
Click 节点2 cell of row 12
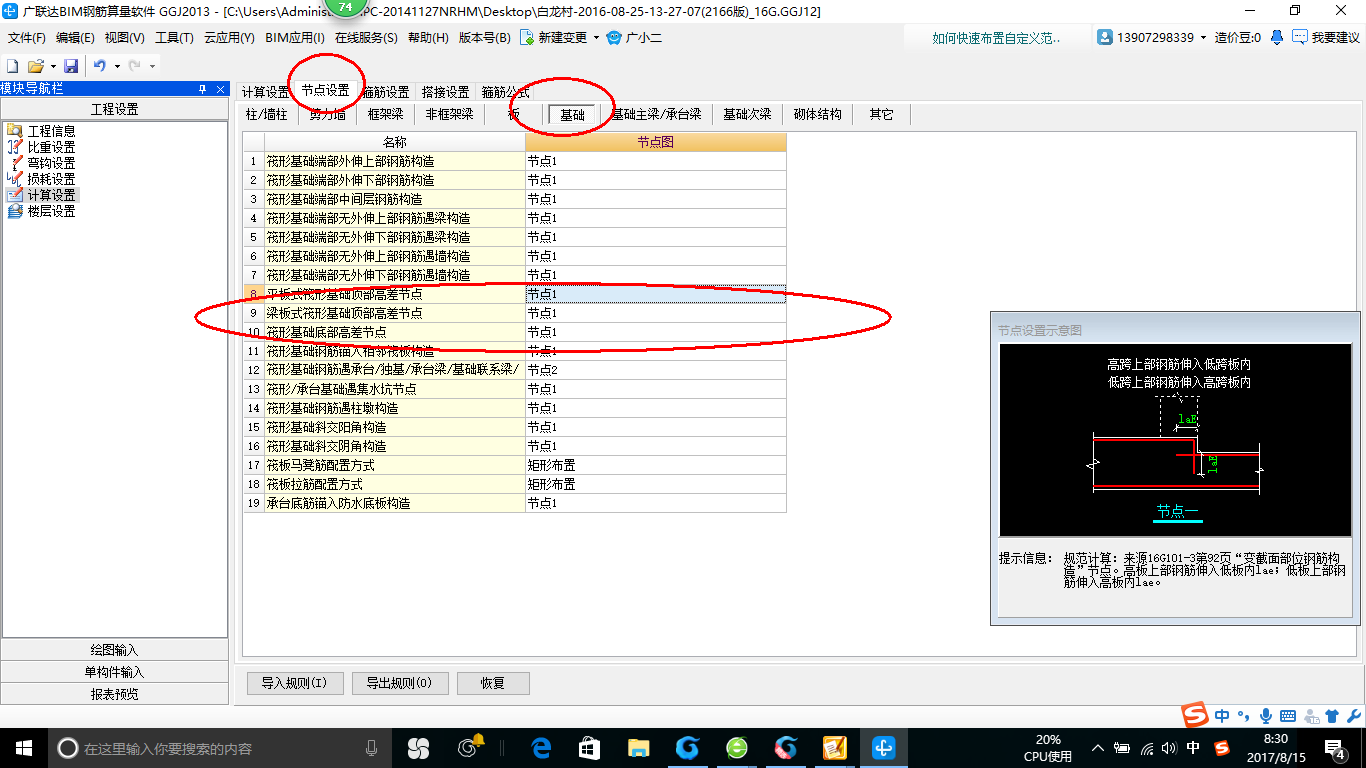point(655,370)
